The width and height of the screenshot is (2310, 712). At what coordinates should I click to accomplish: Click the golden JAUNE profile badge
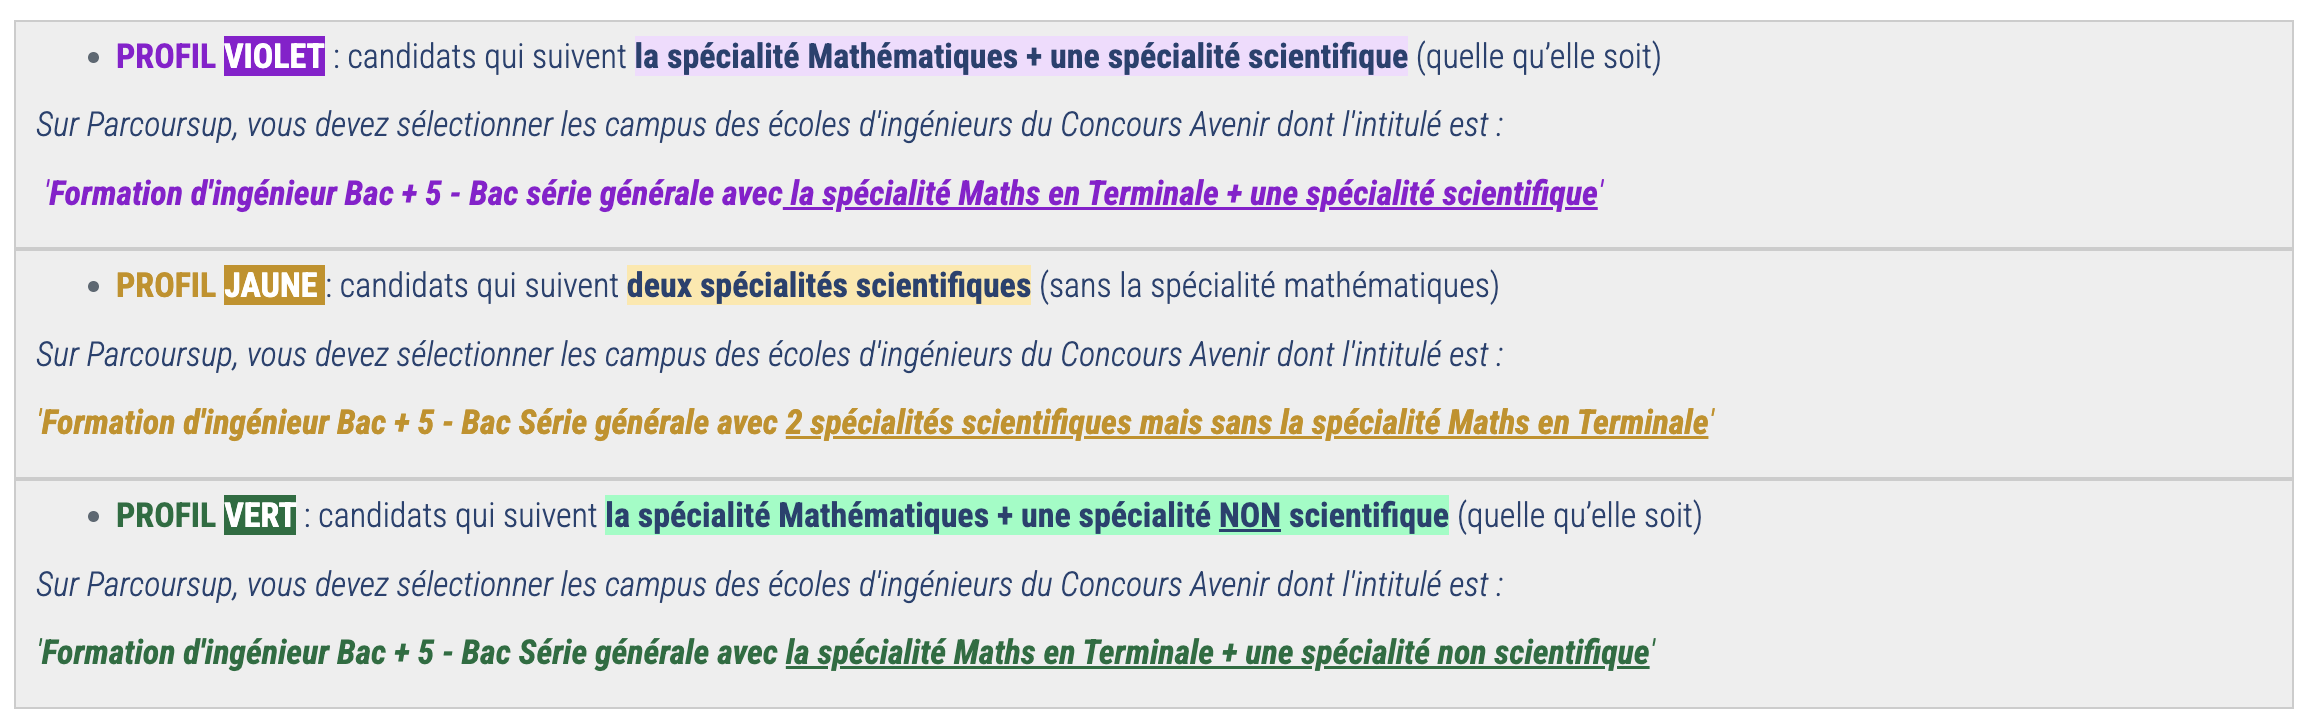(x=273, y=286)
